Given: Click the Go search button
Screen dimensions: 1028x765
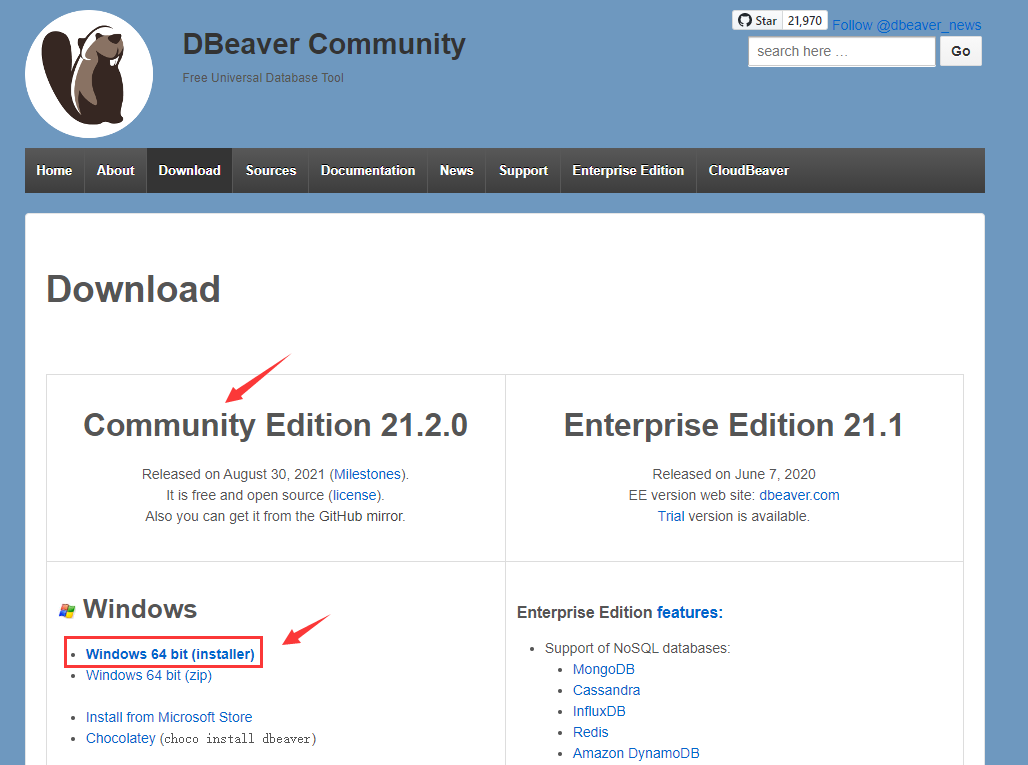Looking at the screenshot, I should click(x=960, y=51).
